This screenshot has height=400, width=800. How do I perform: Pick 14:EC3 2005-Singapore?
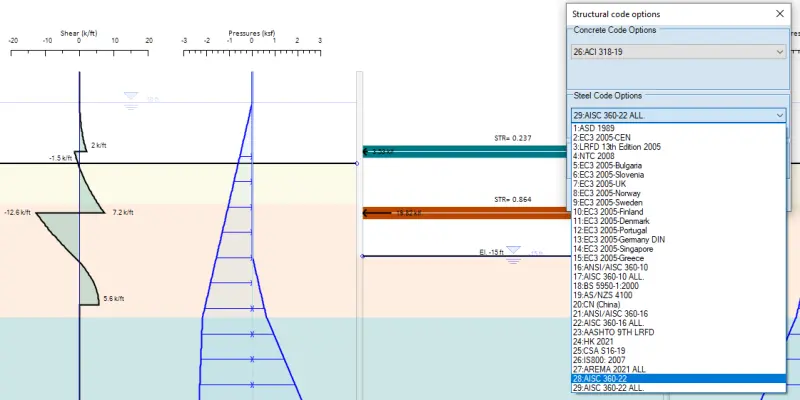[678, 249]
